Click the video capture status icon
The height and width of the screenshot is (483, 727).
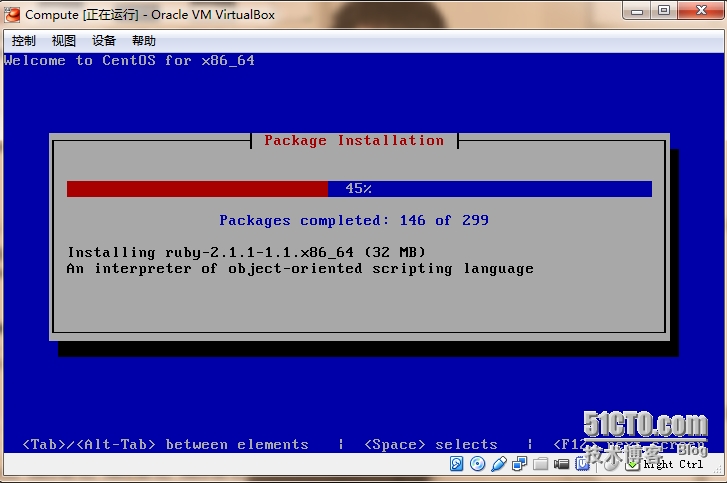(x=561, y=464)
